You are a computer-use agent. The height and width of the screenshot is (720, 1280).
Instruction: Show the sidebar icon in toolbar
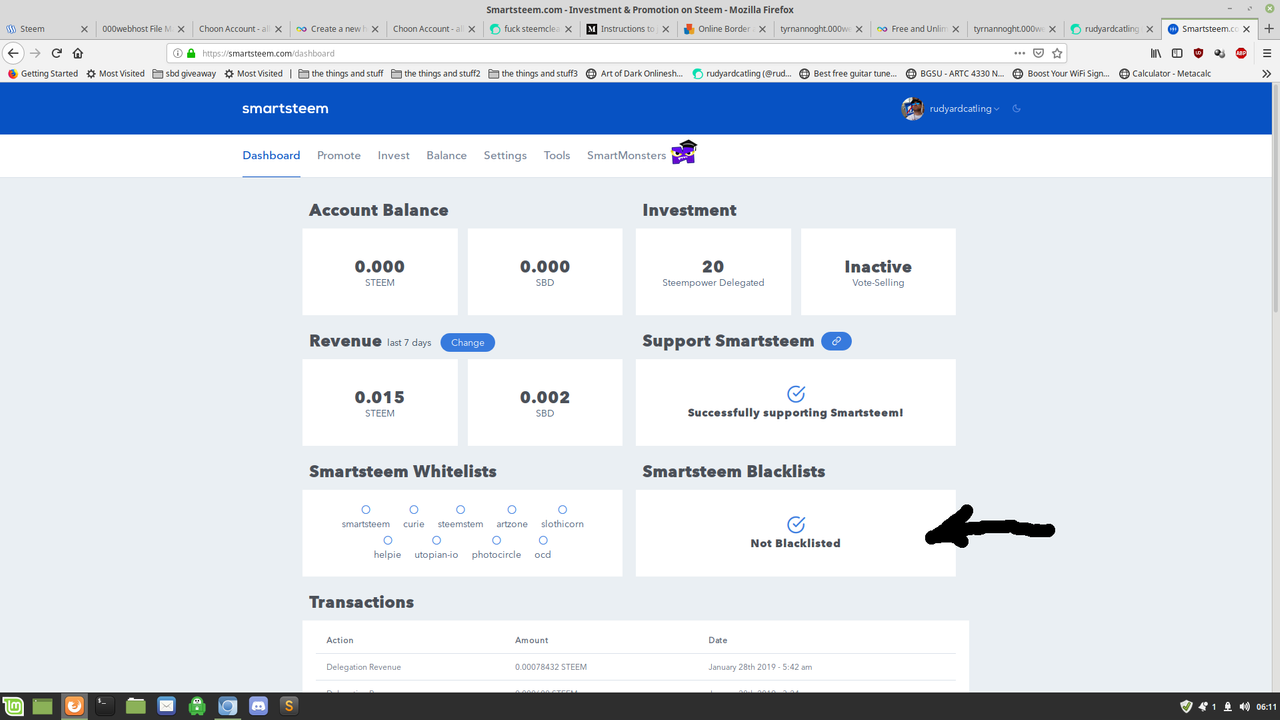[1177, 53]
